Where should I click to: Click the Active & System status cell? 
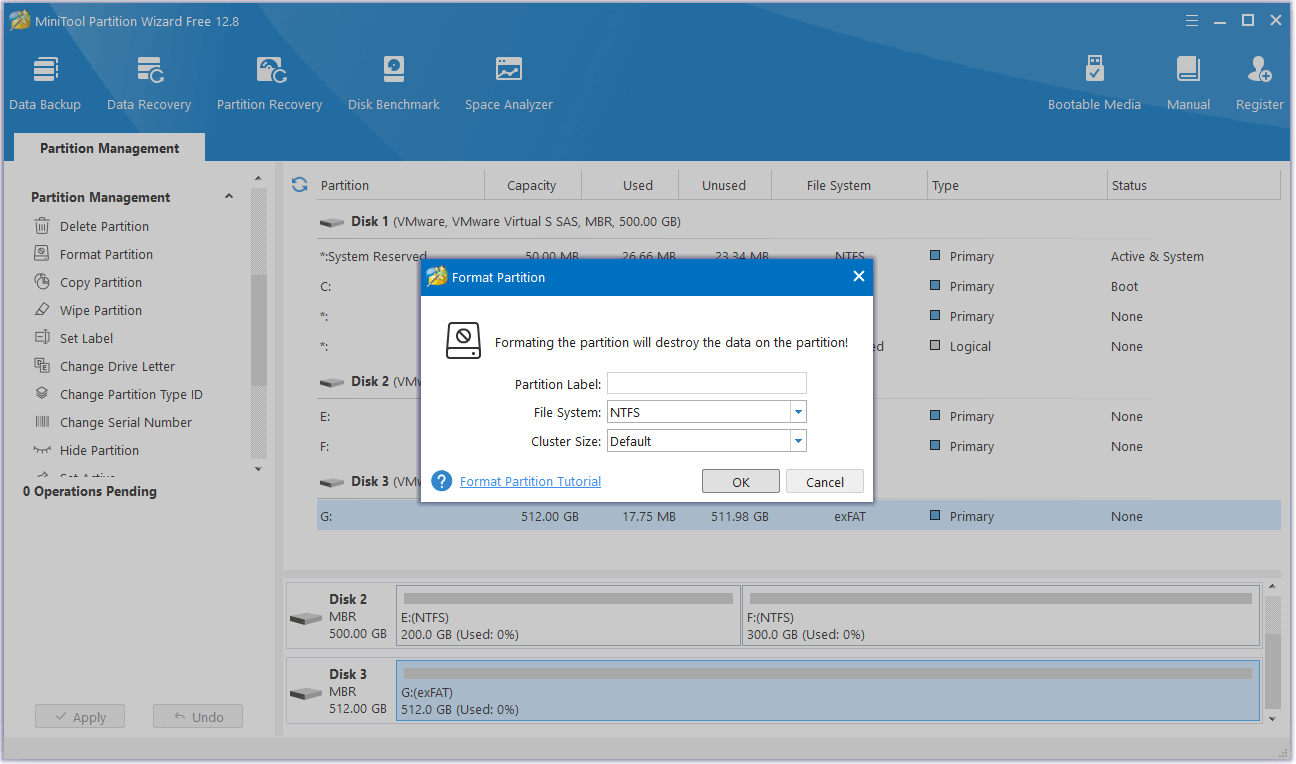pyautogui.click(x=1157, y=256)
